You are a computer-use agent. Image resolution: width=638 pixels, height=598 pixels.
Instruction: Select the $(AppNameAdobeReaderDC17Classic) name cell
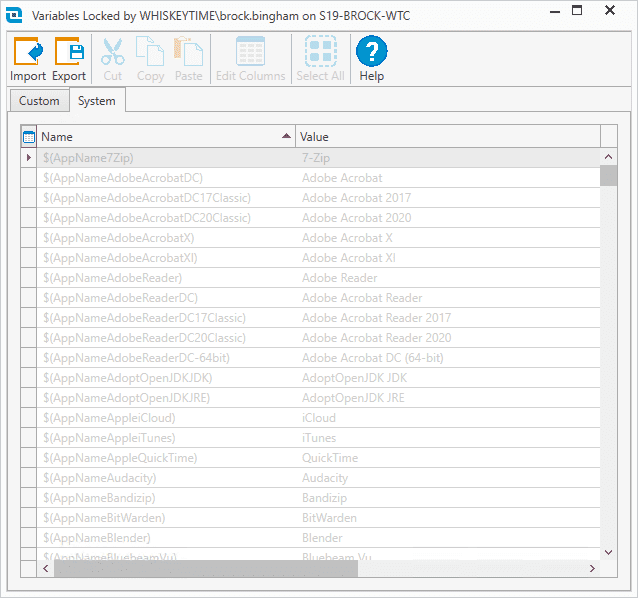pyautogui.click(x=166, y=318)
